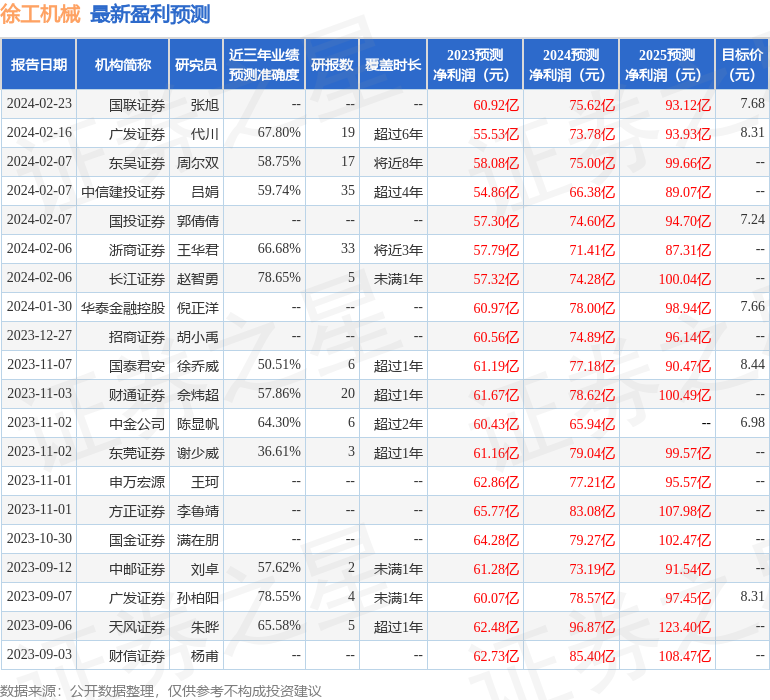Click the 研报数 column header
770x700 pixels.
click(x=332, y=64)
